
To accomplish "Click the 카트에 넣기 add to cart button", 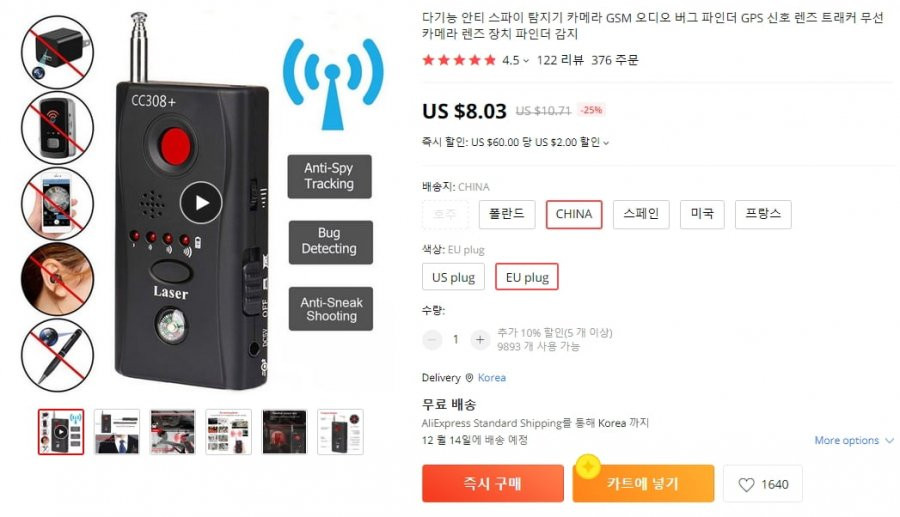I will (643, 484).
